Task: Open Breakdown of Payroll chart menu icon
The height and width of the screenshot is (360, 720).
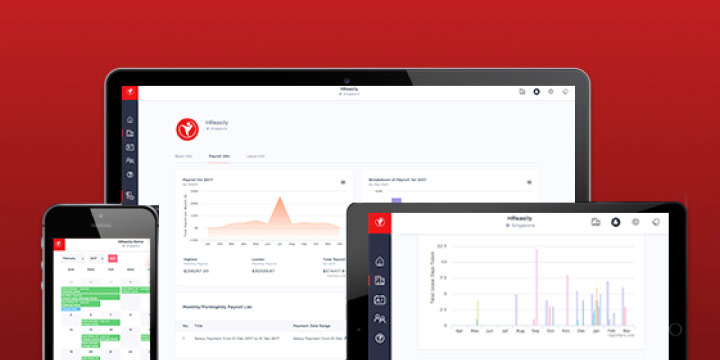Action: point(529,182)
